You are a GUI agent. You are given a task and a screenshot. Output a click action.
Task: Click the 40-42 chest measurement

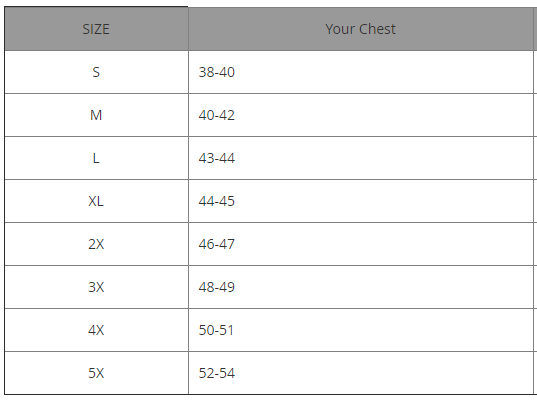[216, 115]
